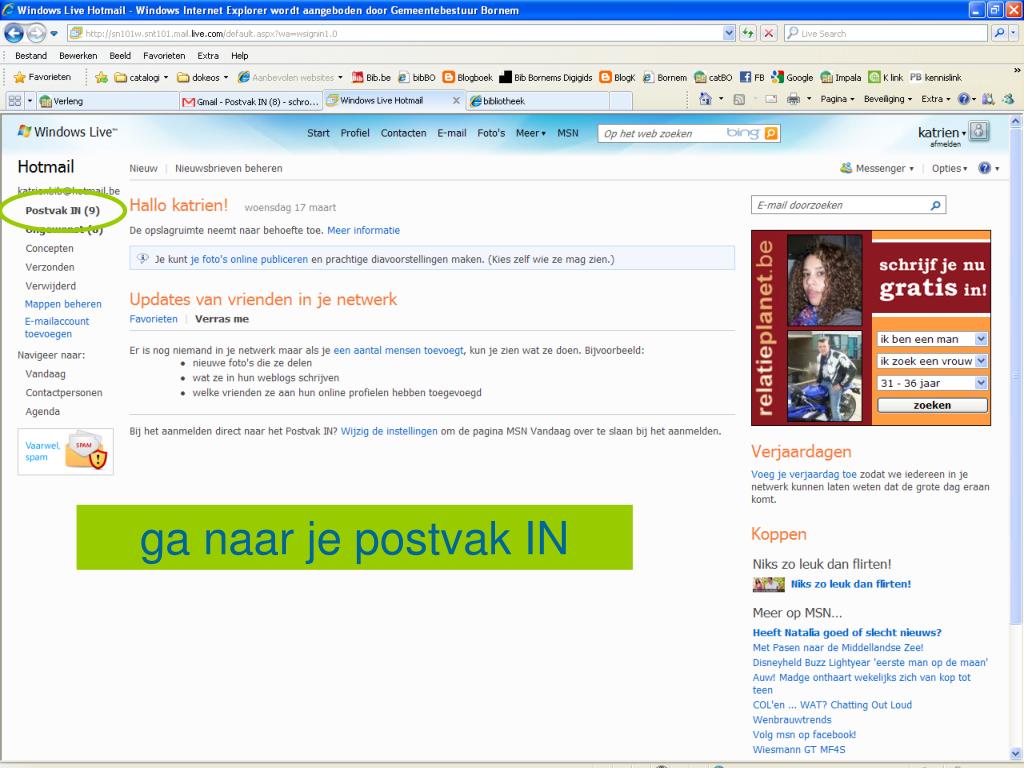Image resolution: width=1024 pixels, height=768 pixels.
Task: Open the Meer dropdown in Windows Live
Action: 530,133
